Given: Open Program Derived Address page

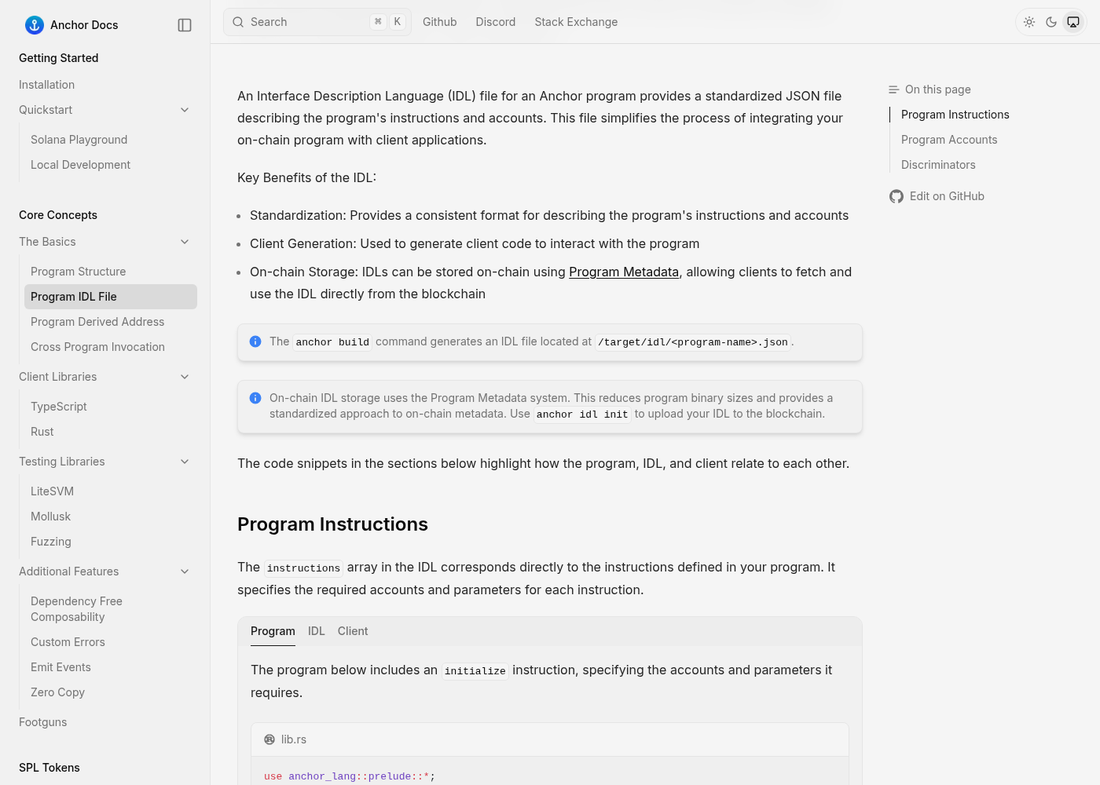Looking at the screenshot, I should pos(98,322).
